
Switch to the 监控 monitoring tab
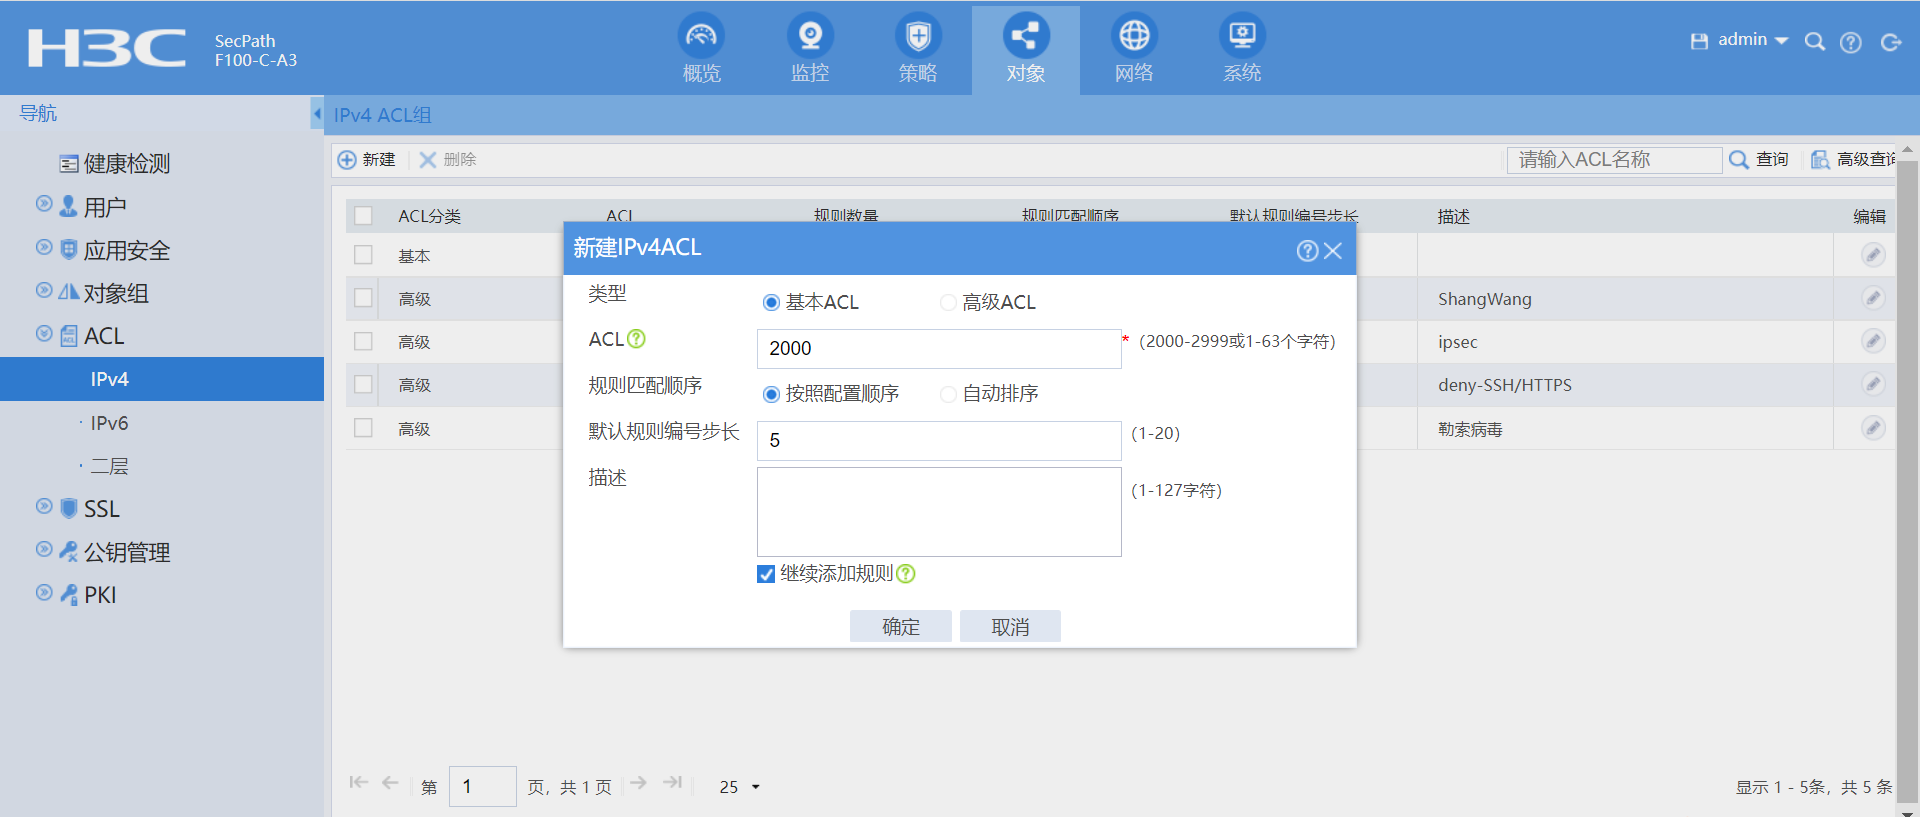point(810,49)
